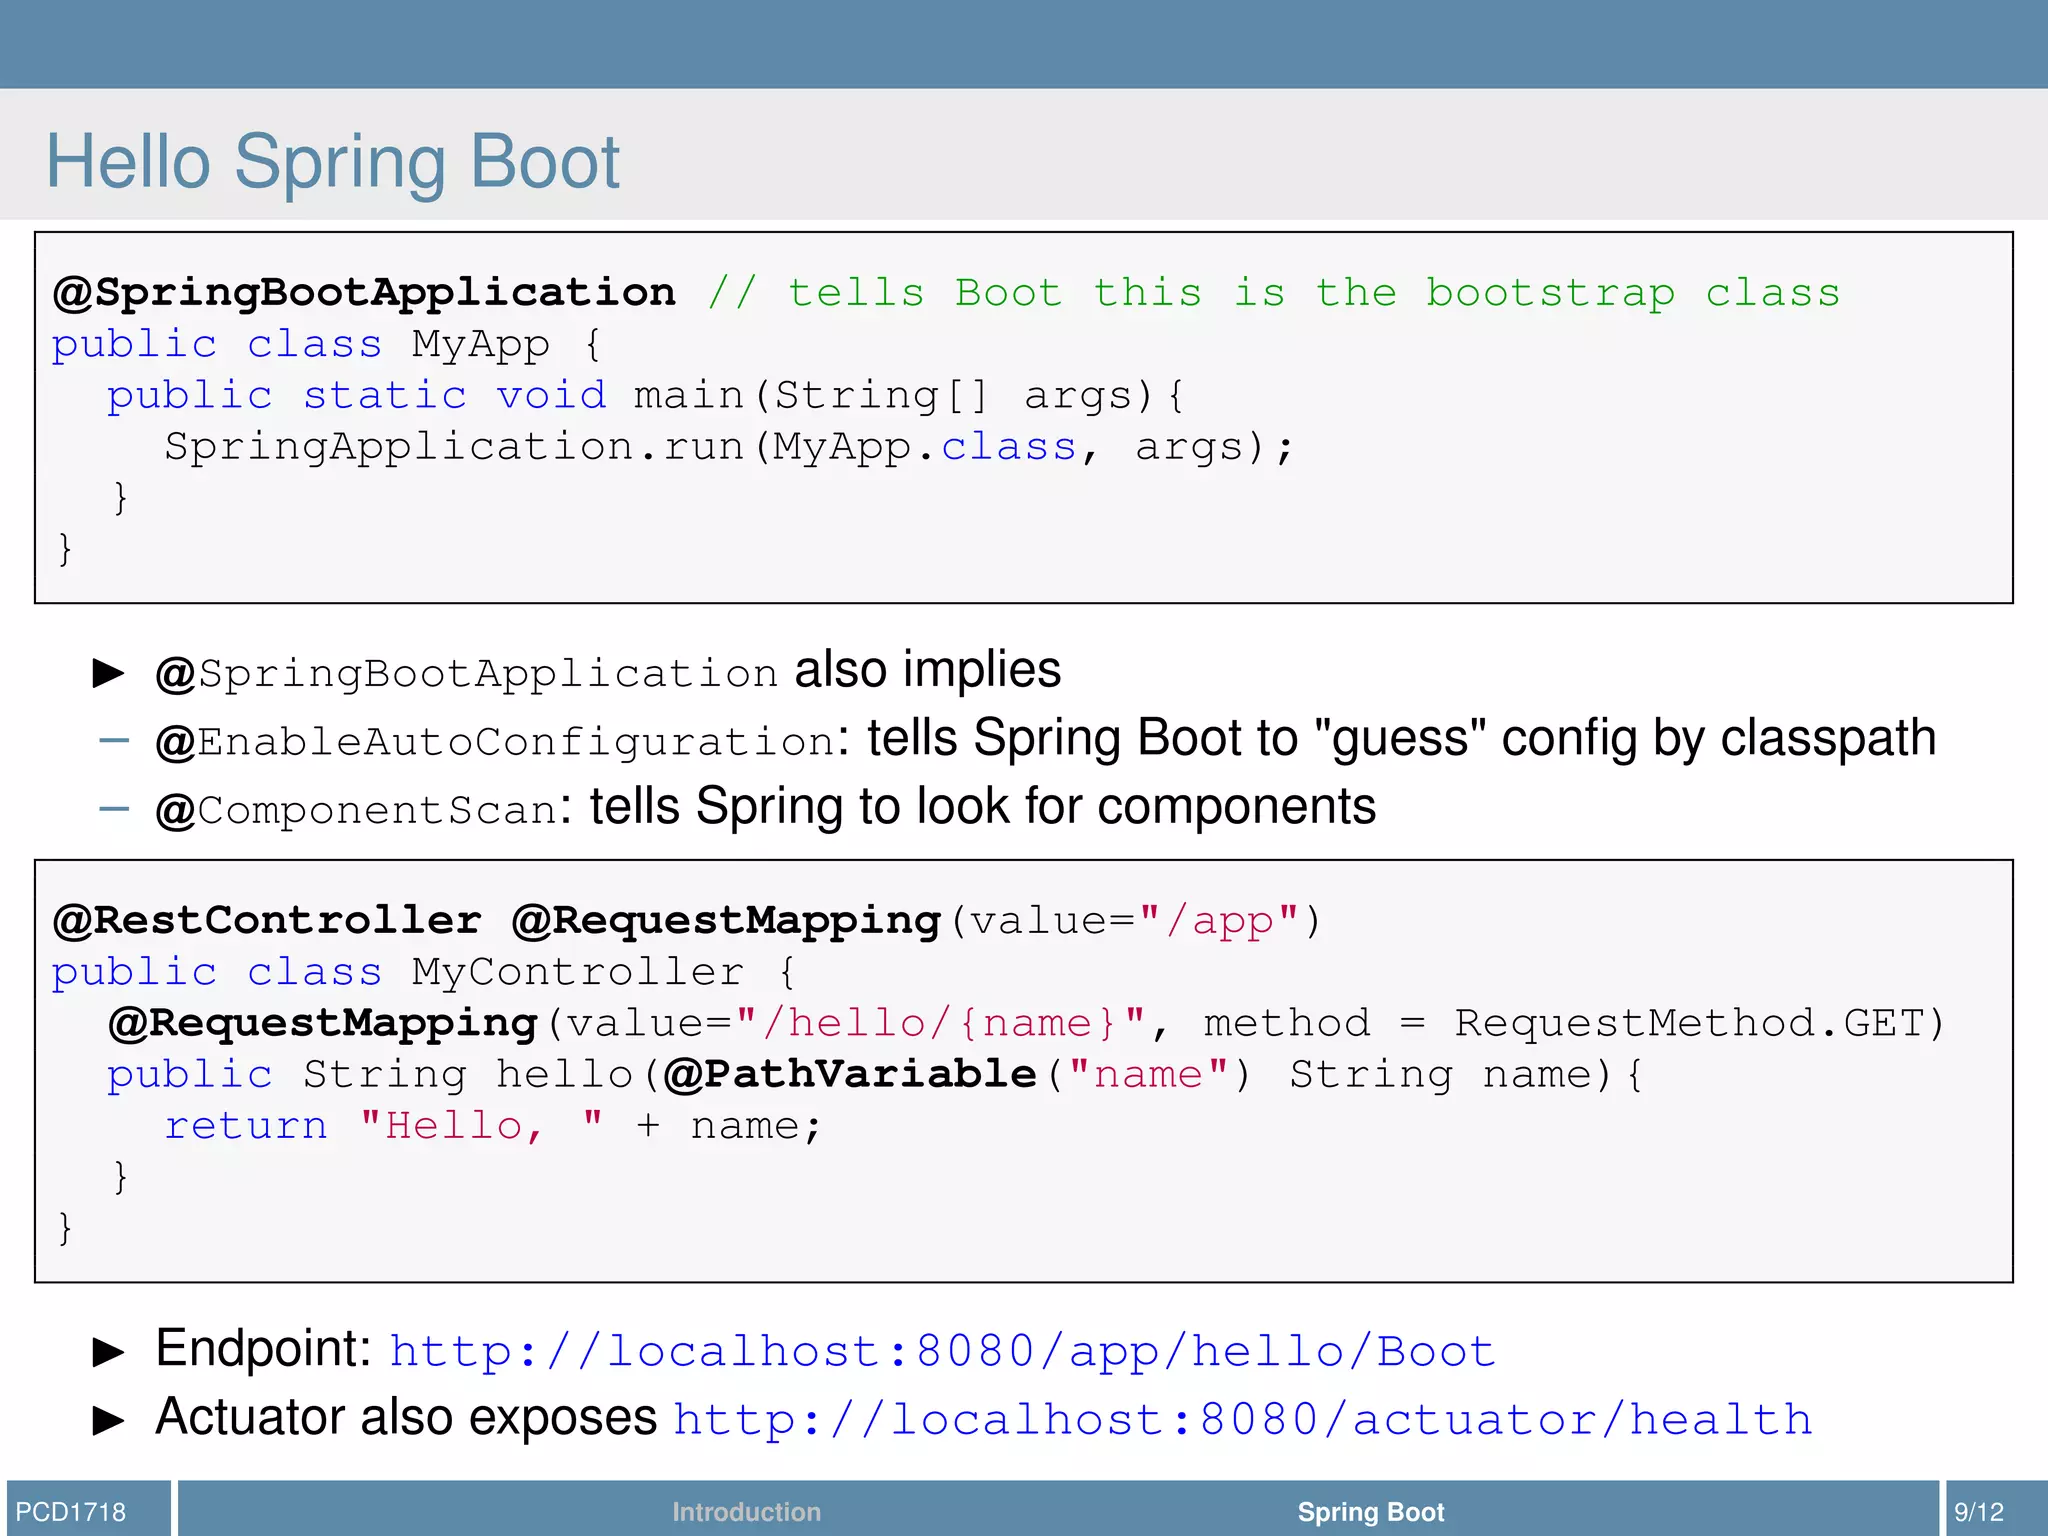Click the dash bullet before @EnableAutoConfiguration

coord(115,741)
